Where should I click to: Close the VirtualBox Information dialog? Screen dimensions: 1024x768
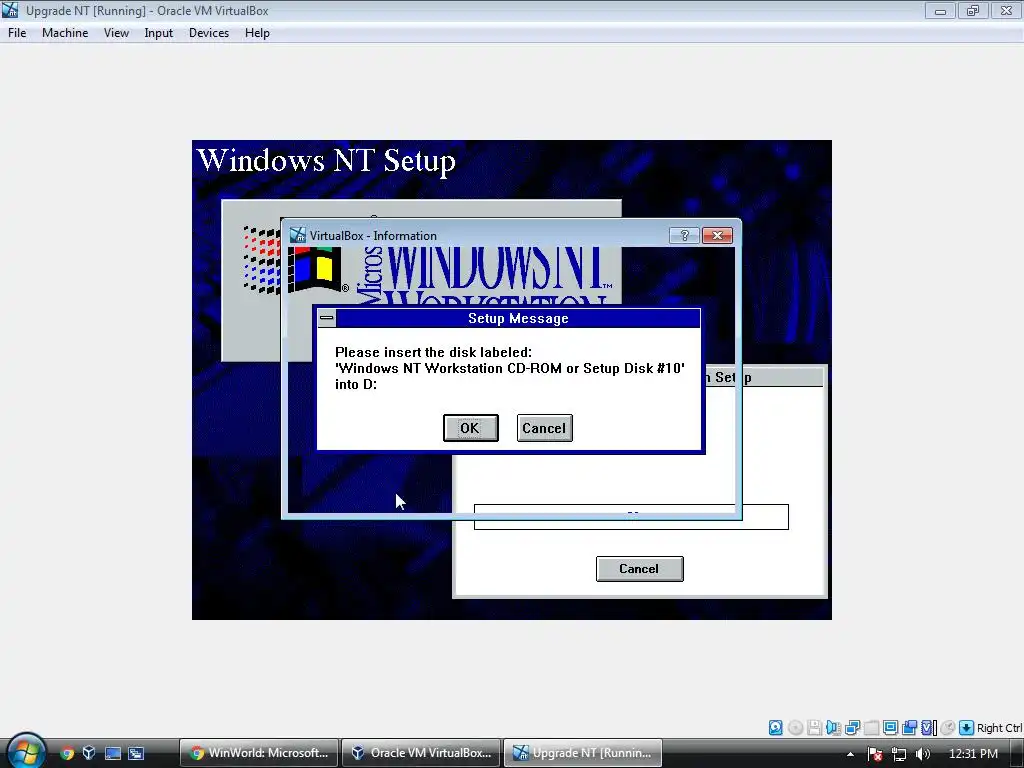pyautogui.click(x=717, y=235)
